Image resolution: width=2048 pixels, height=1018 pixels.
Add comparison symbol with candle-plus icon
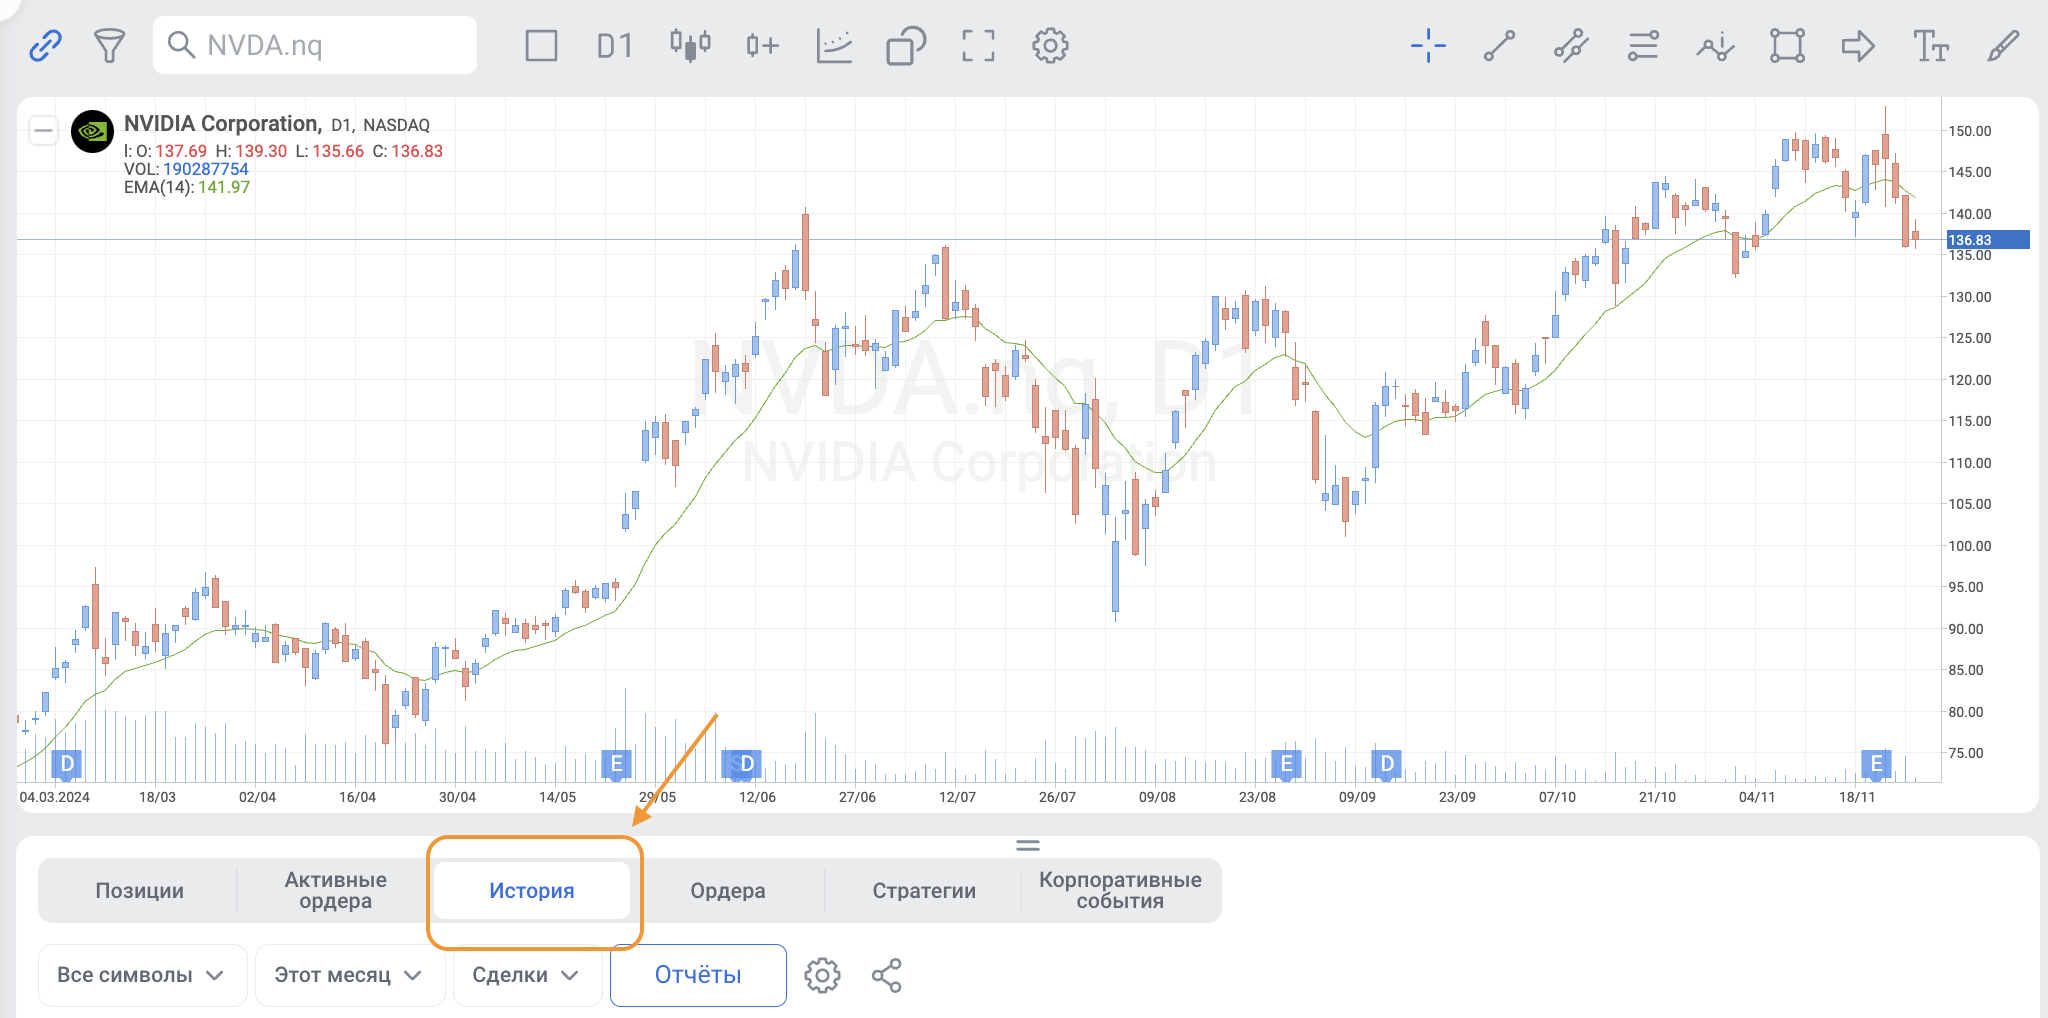pyautogui.click(x=762, y=46)
